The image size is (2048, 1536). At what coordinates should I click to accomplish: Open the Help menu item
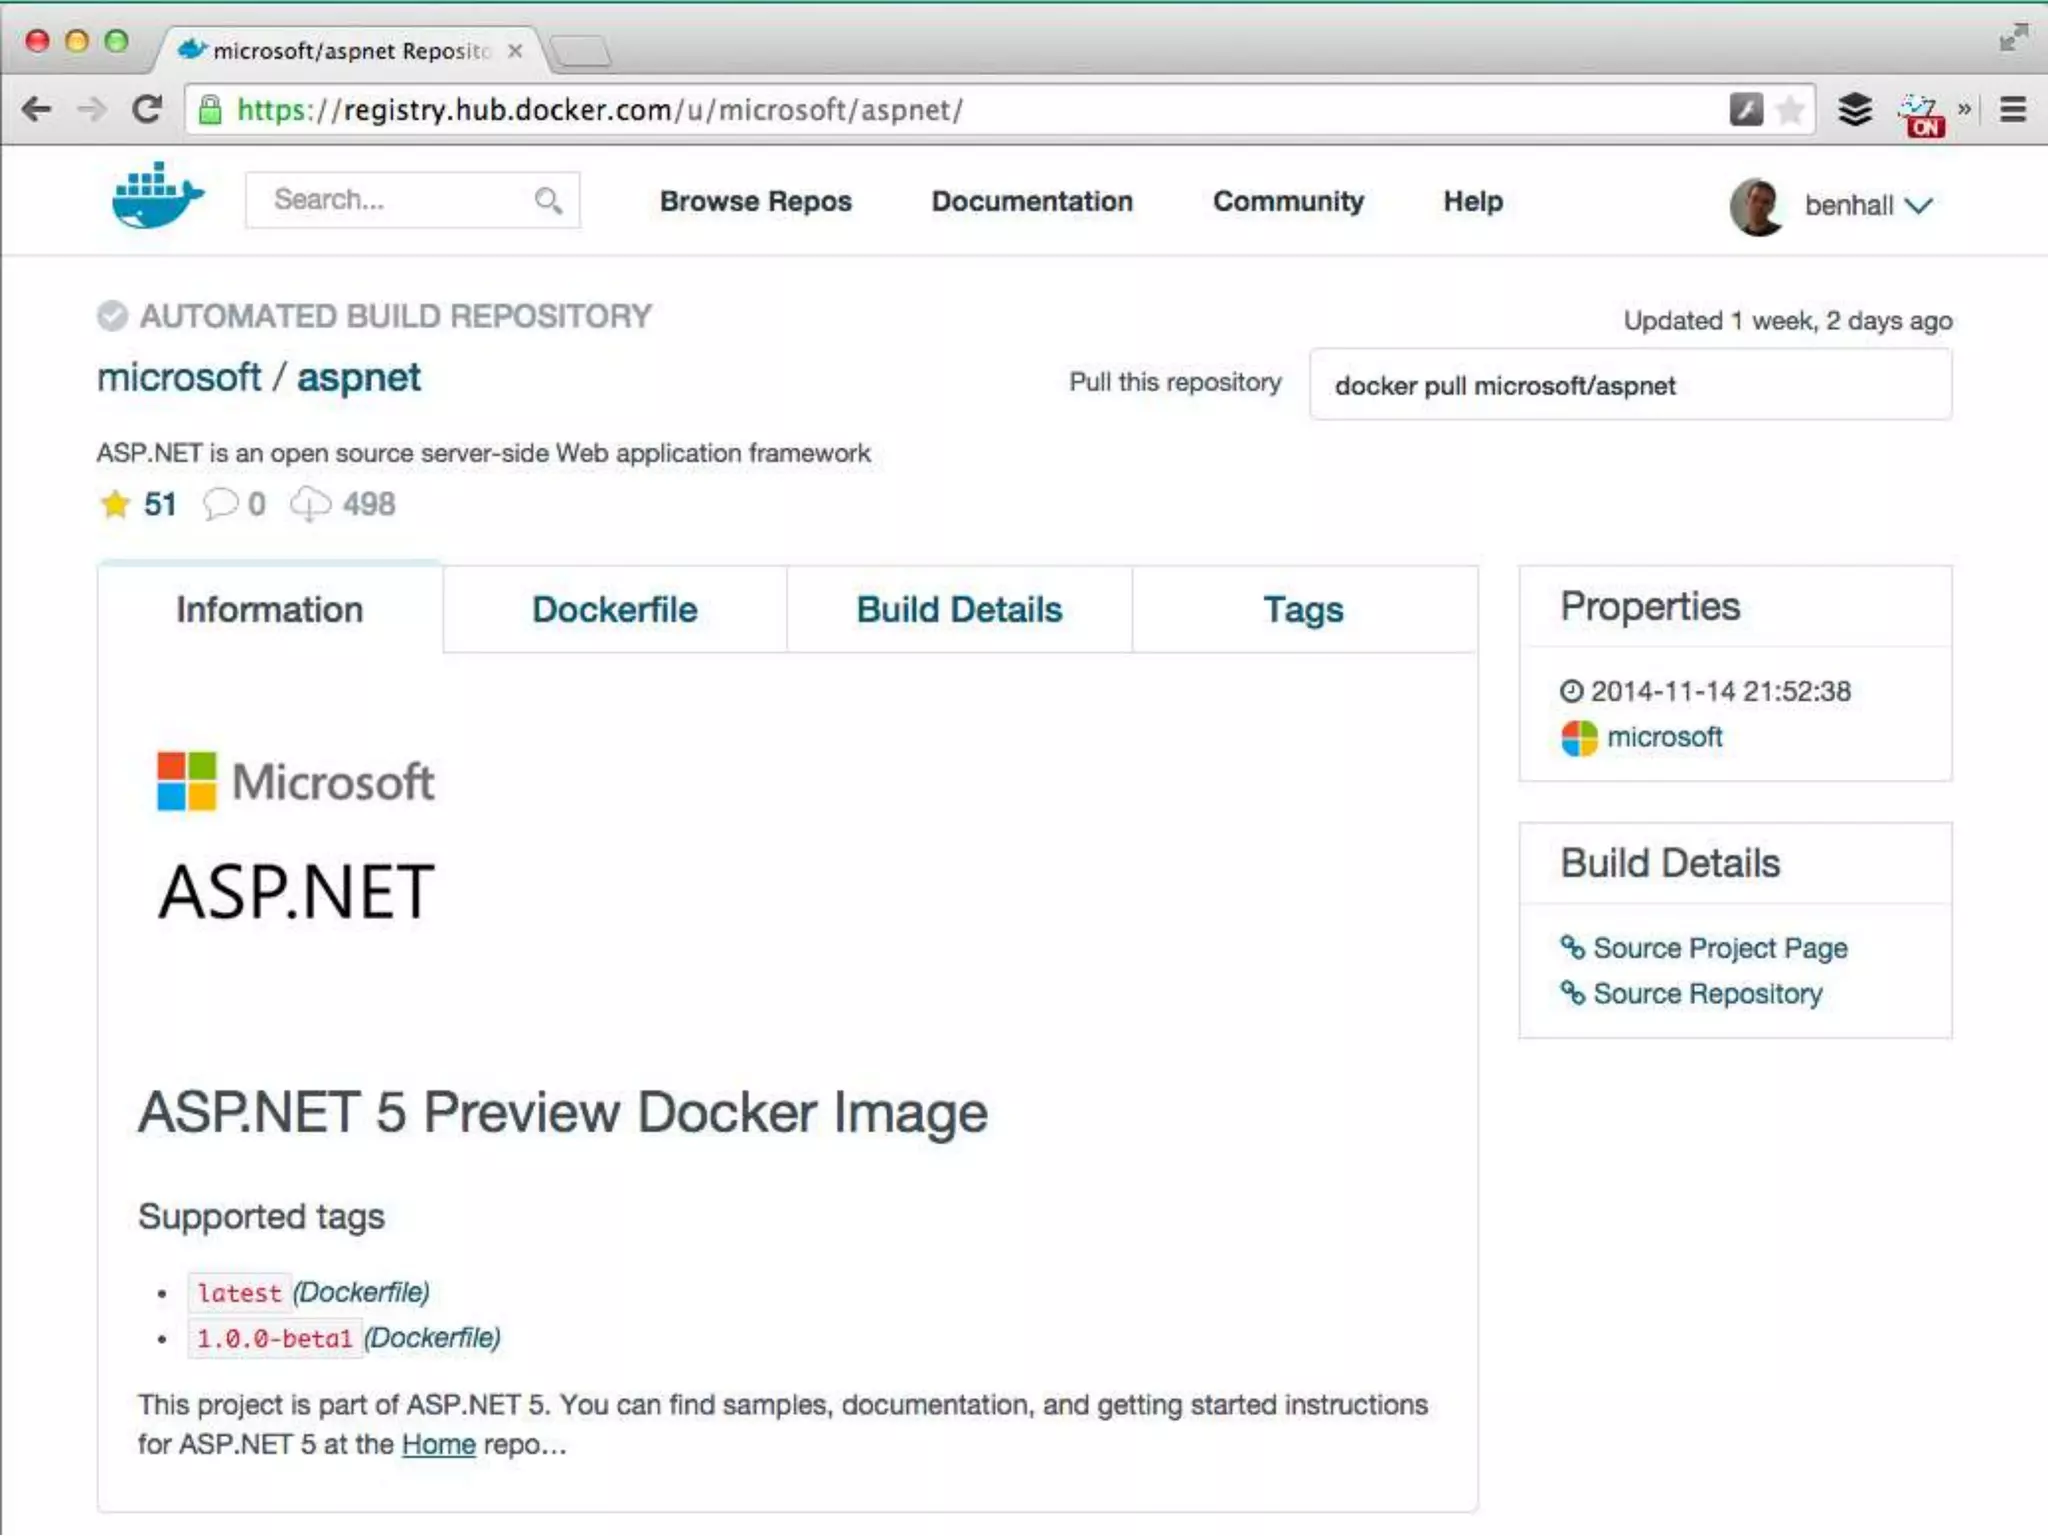point(1473,201)
